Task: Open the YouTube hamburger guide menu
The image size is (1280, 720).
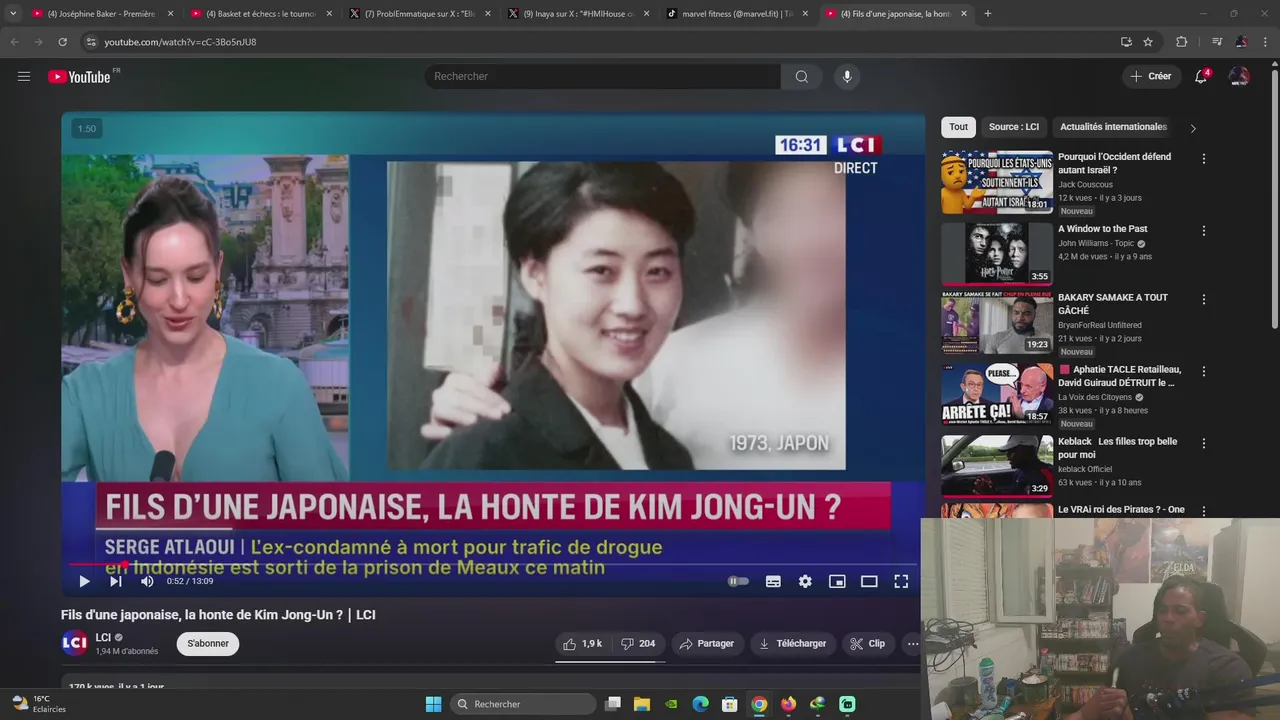Action: [24, 76]
